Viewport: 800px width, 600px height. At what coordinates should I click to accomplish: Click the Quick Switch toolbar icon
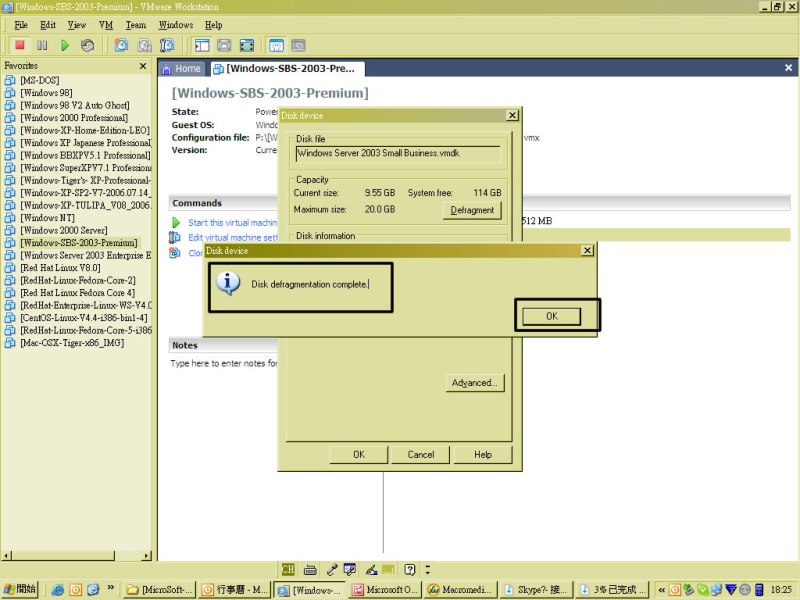(224, 45)
